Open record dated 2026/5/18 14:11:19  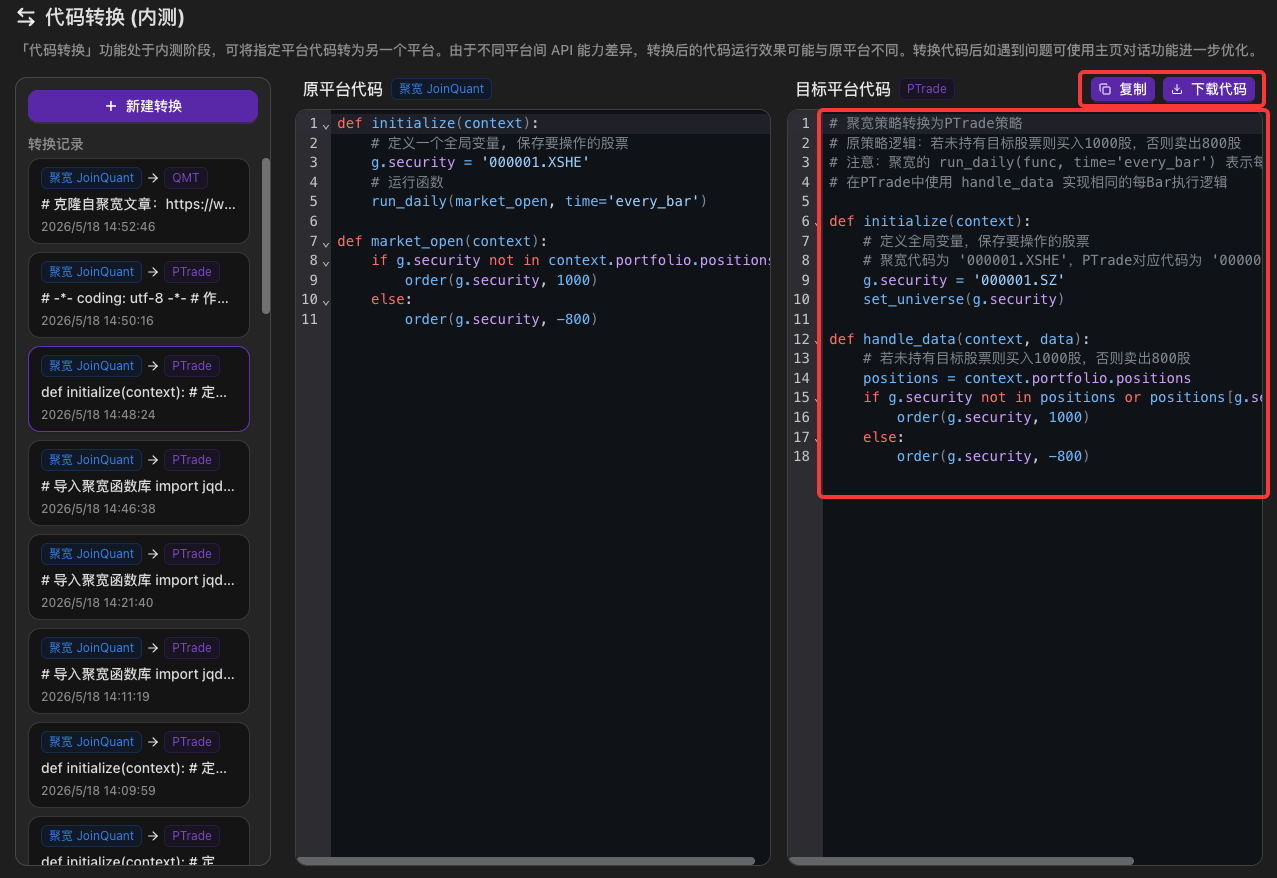[x=139, y=670]
